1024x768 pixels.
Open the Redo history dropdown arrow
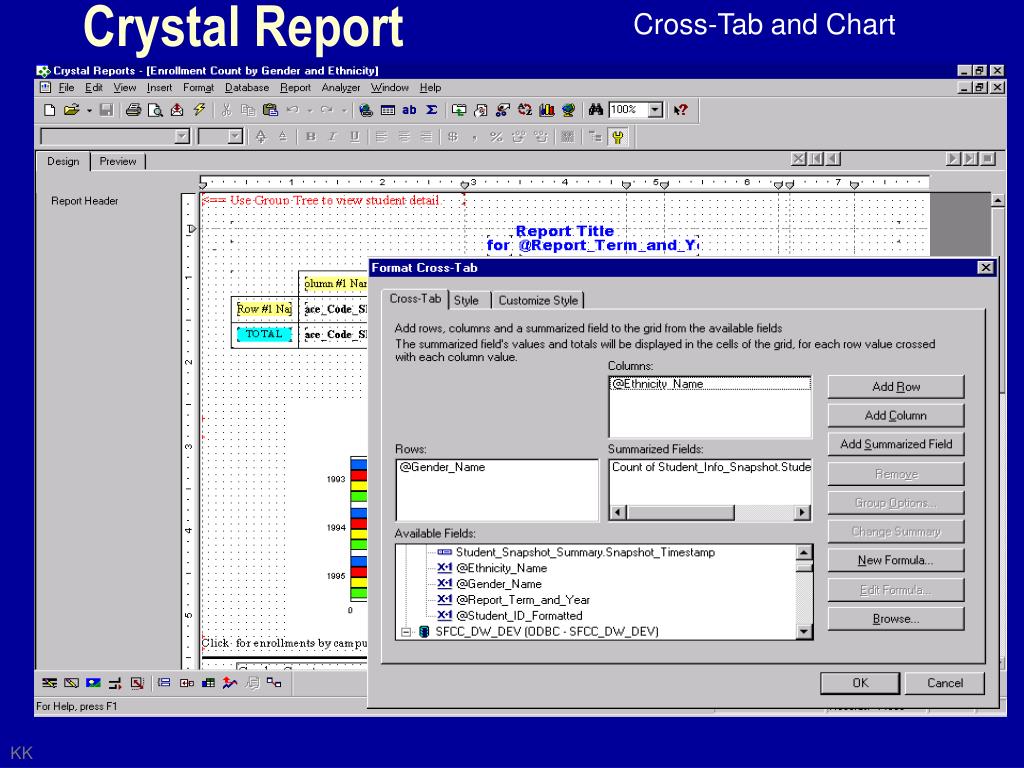click(x=344, y=110)
